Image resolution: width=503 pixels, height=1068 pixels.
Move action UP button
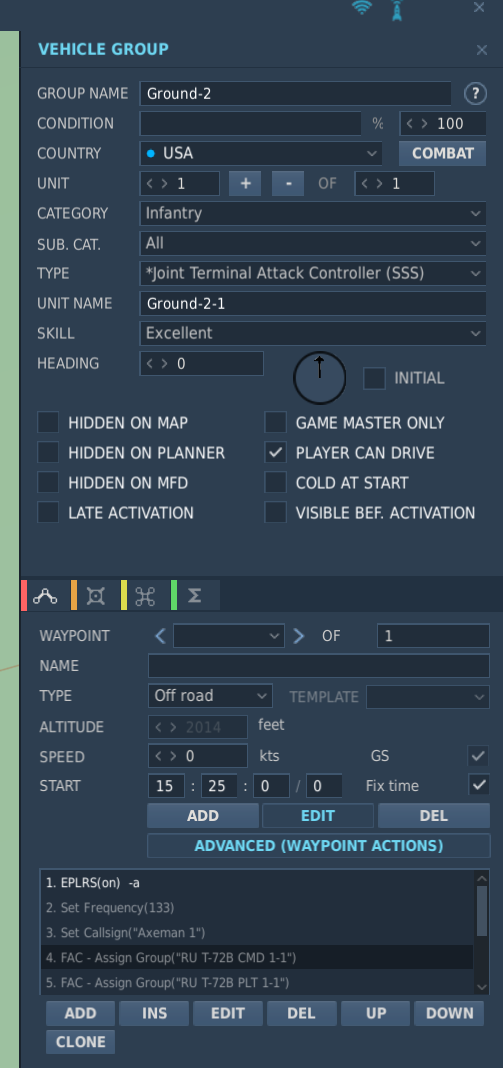(x=376, y=1013)
